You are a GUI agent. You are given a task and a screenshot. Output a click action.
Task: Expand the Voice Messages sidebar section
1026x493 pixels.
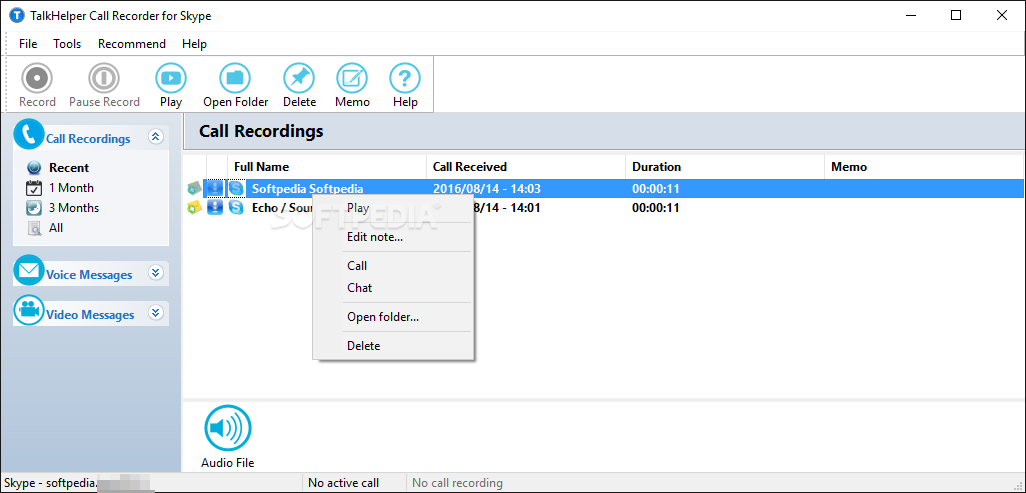(155, 272)
